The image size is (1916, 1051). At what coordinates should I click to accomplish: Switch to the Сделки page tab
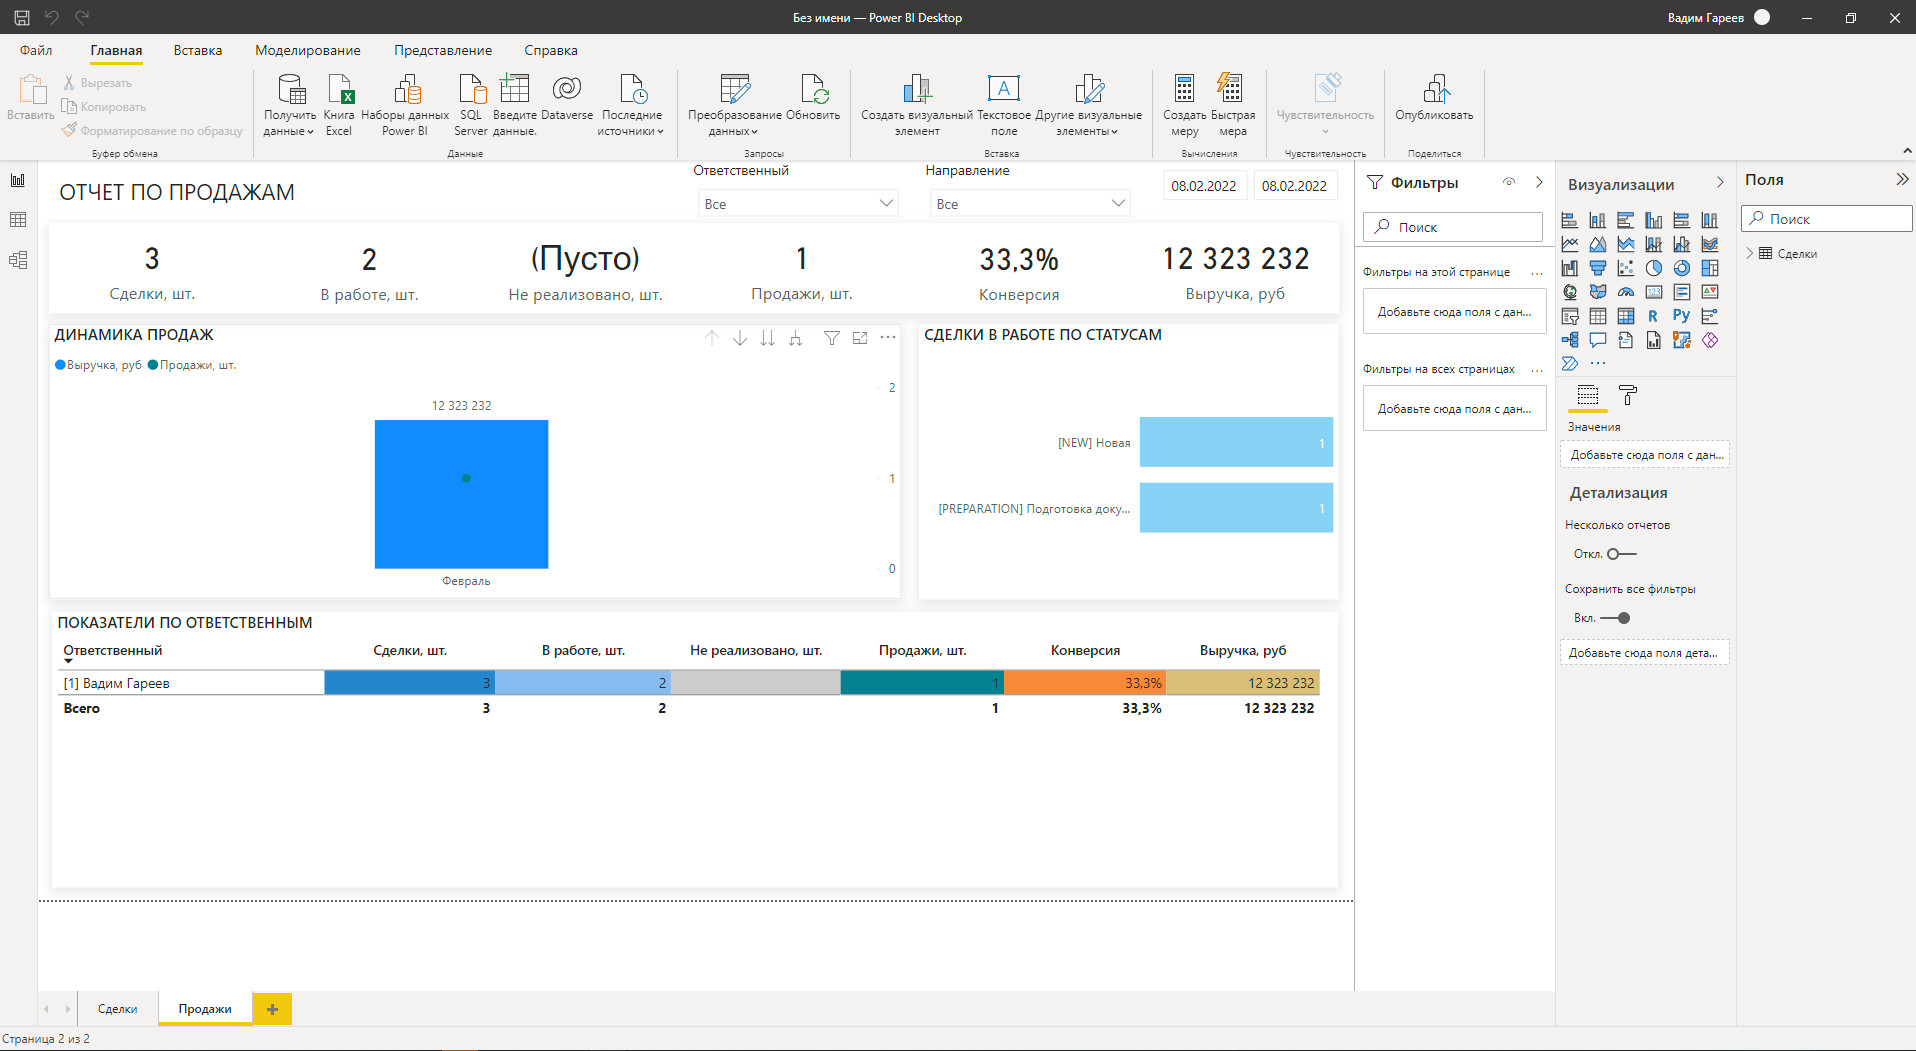click(117, 1009)
